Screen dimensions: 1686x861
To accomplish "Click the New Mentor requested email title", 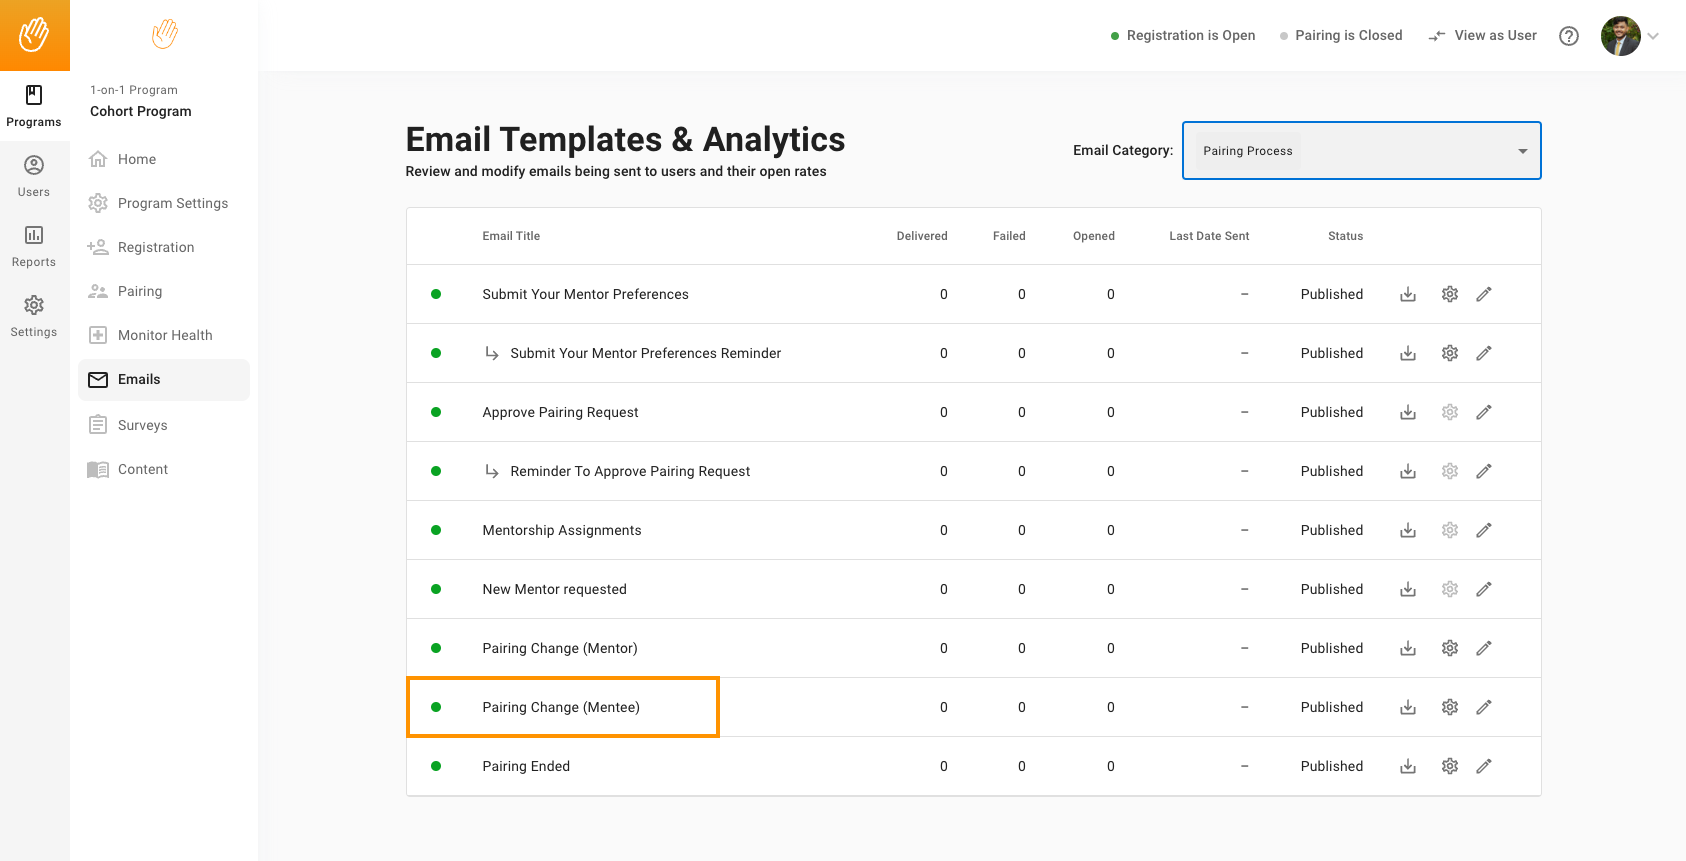I will 554,589.
